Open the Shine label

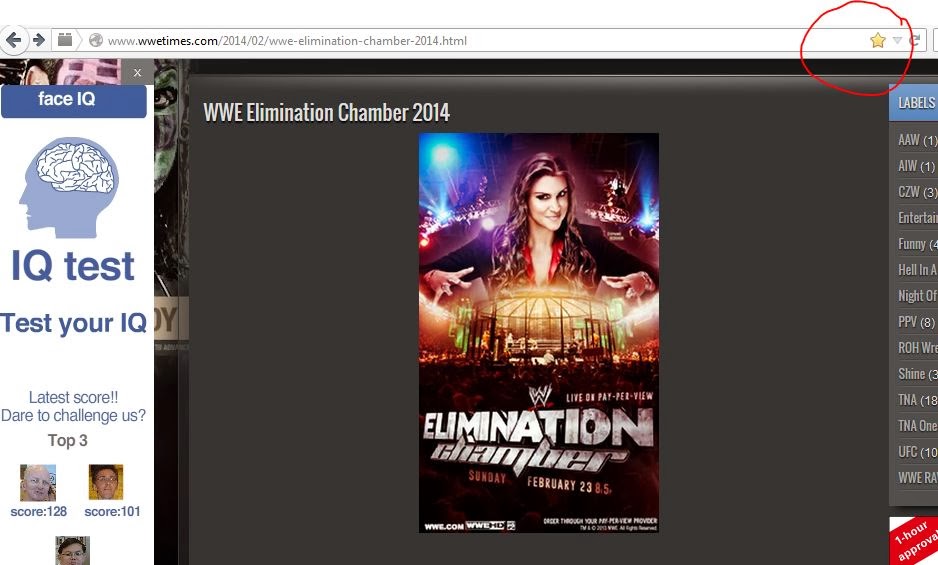point(917,373)
